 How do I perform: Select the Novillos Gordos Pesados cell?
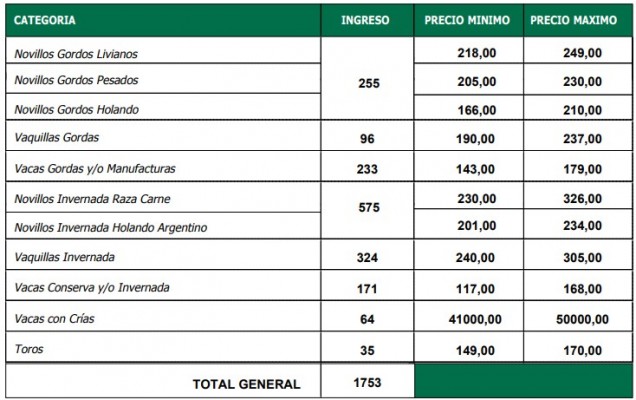(x=163, y=78)
